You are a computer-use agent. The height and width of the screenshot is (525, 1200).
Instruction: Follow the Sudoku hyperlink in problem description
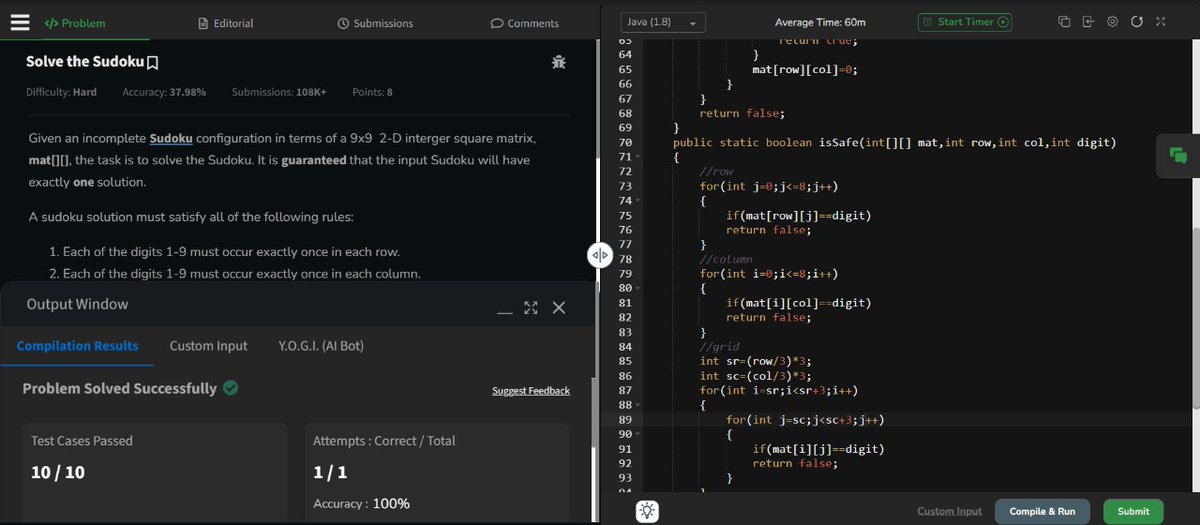tap(171, 138)
